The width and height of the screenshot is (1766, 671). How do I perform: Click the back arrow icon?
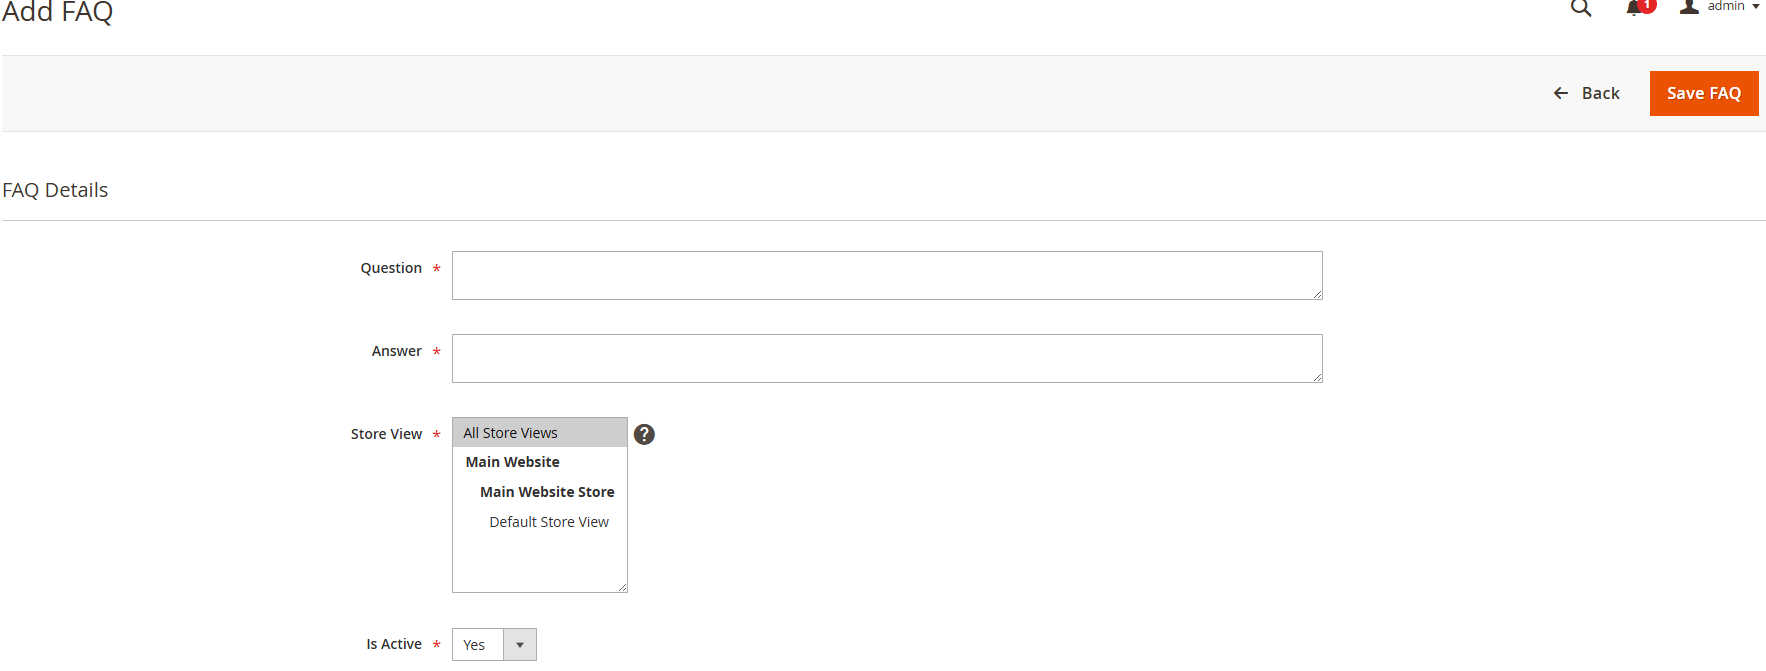pyautogui.click(x=1560, y=93)
